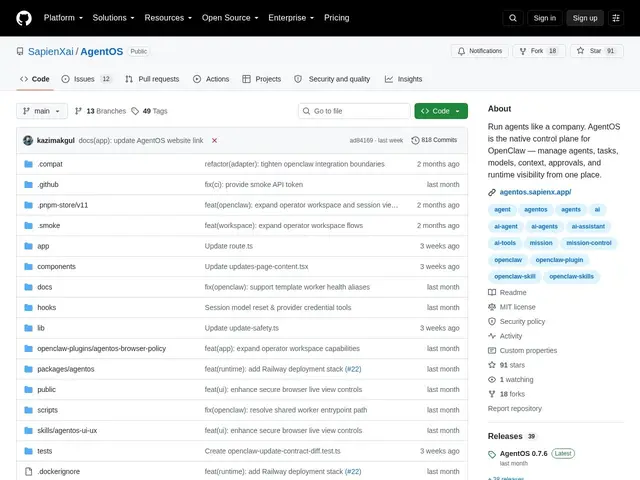
Task: Click the Notifications bell button
Action: pyautogui.click(x=480, y=51)
